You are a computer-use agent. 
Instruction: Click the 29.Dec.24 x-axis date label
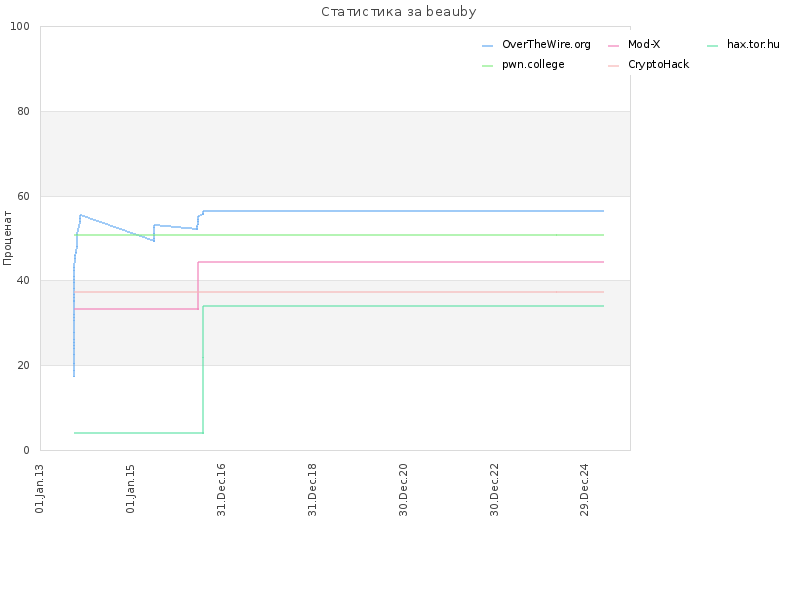point(584,490)
